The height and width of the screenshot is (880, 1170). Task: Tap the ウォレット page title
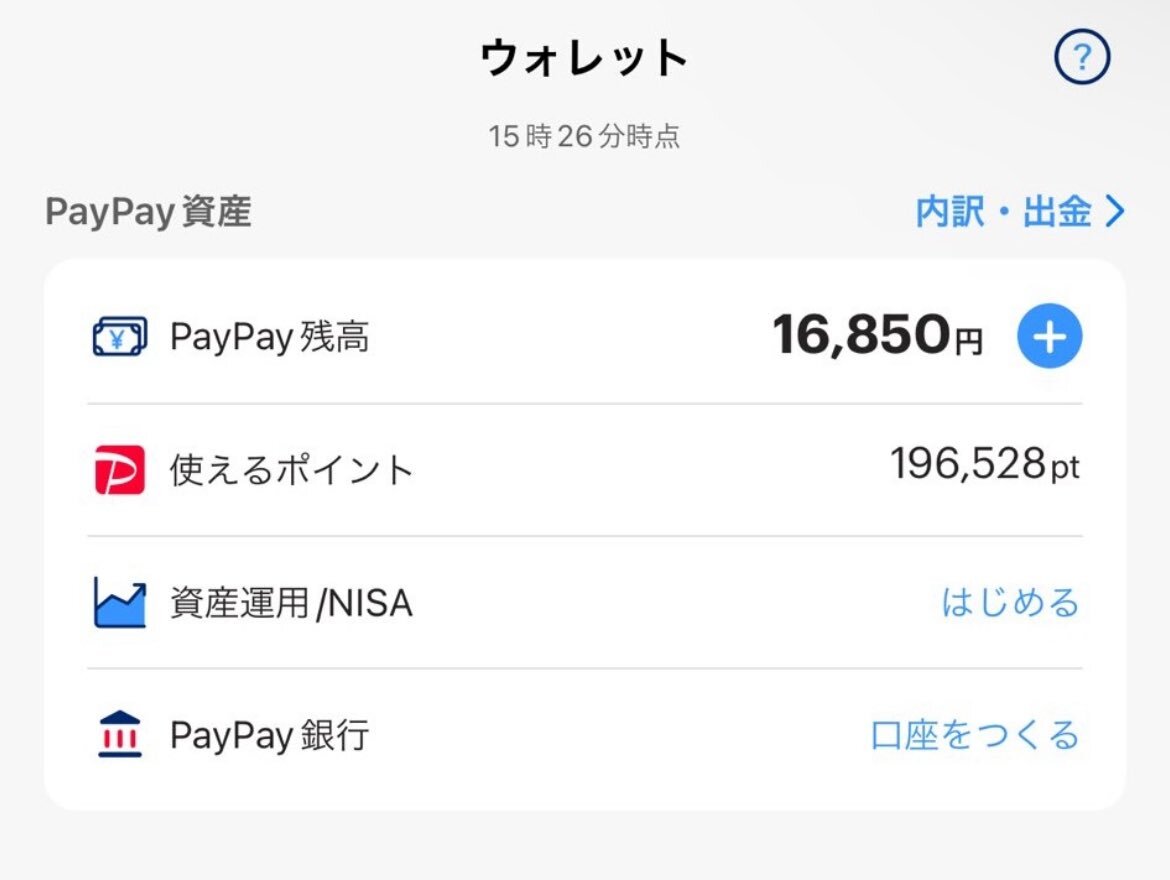[x=584, y=57]
